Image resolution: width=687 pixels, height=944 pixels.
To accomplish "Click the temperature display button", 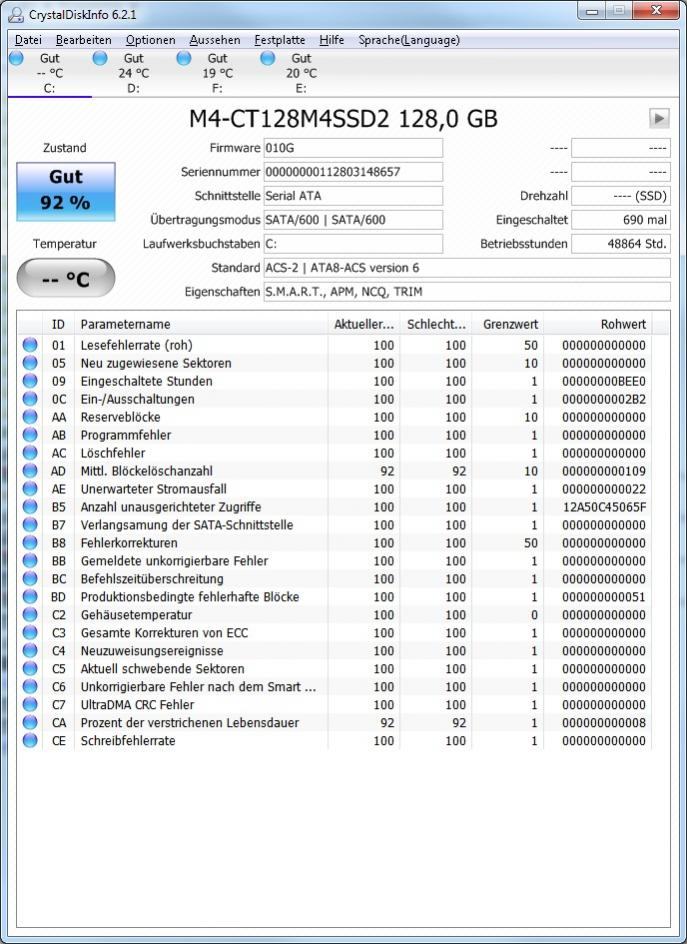I will click(x=66, y=278).
